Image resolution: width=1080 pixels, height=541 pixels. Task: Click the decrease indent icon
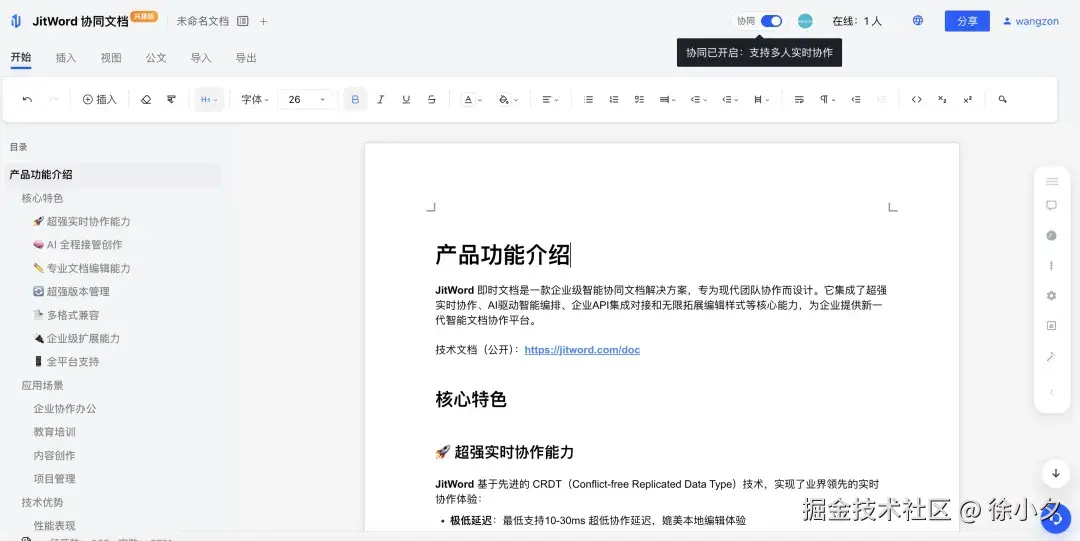855,99
